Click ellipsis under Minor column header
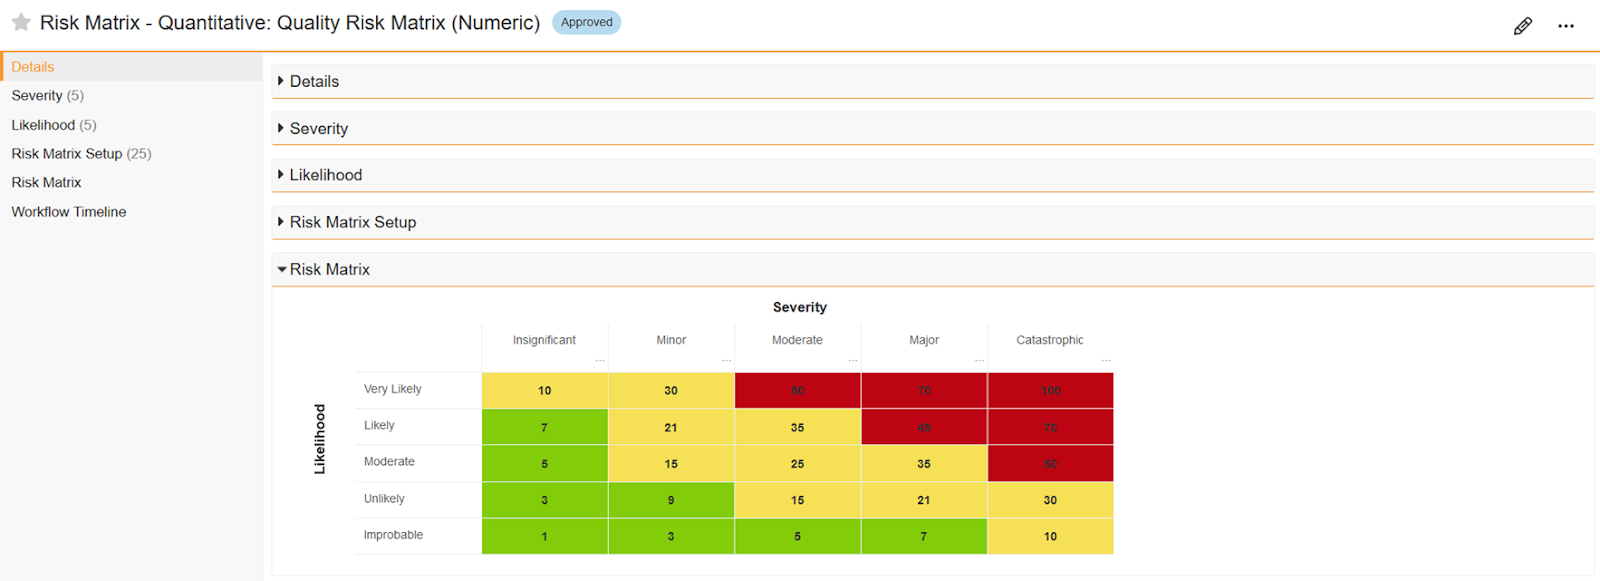This screenshot has width=1600, height=581. pyautogui.click(x=726, y=360)
